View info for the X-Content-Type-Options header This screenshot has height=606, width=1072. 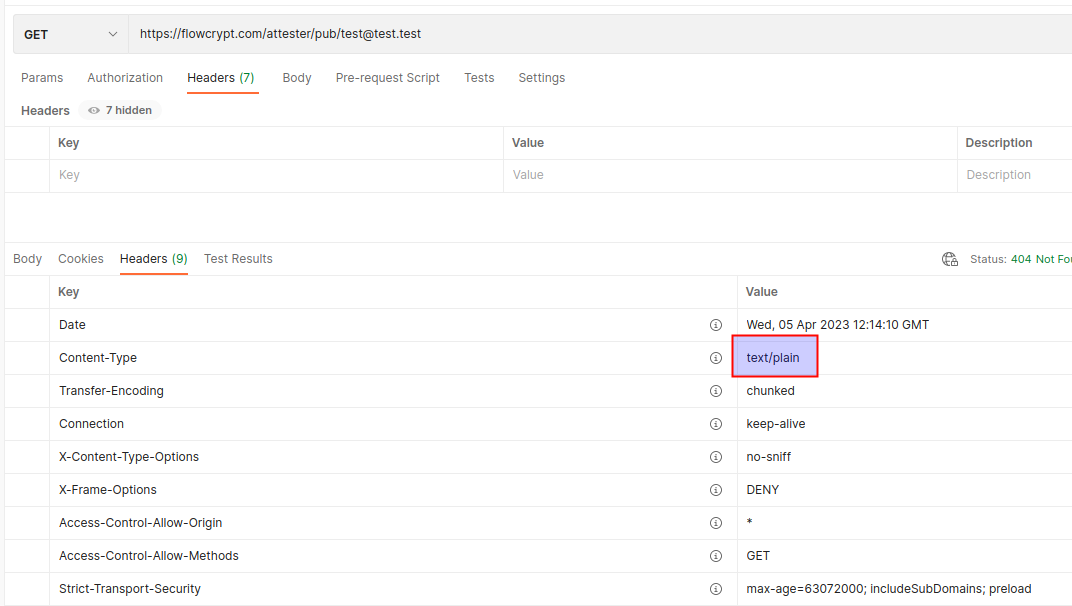coord(716,456)
